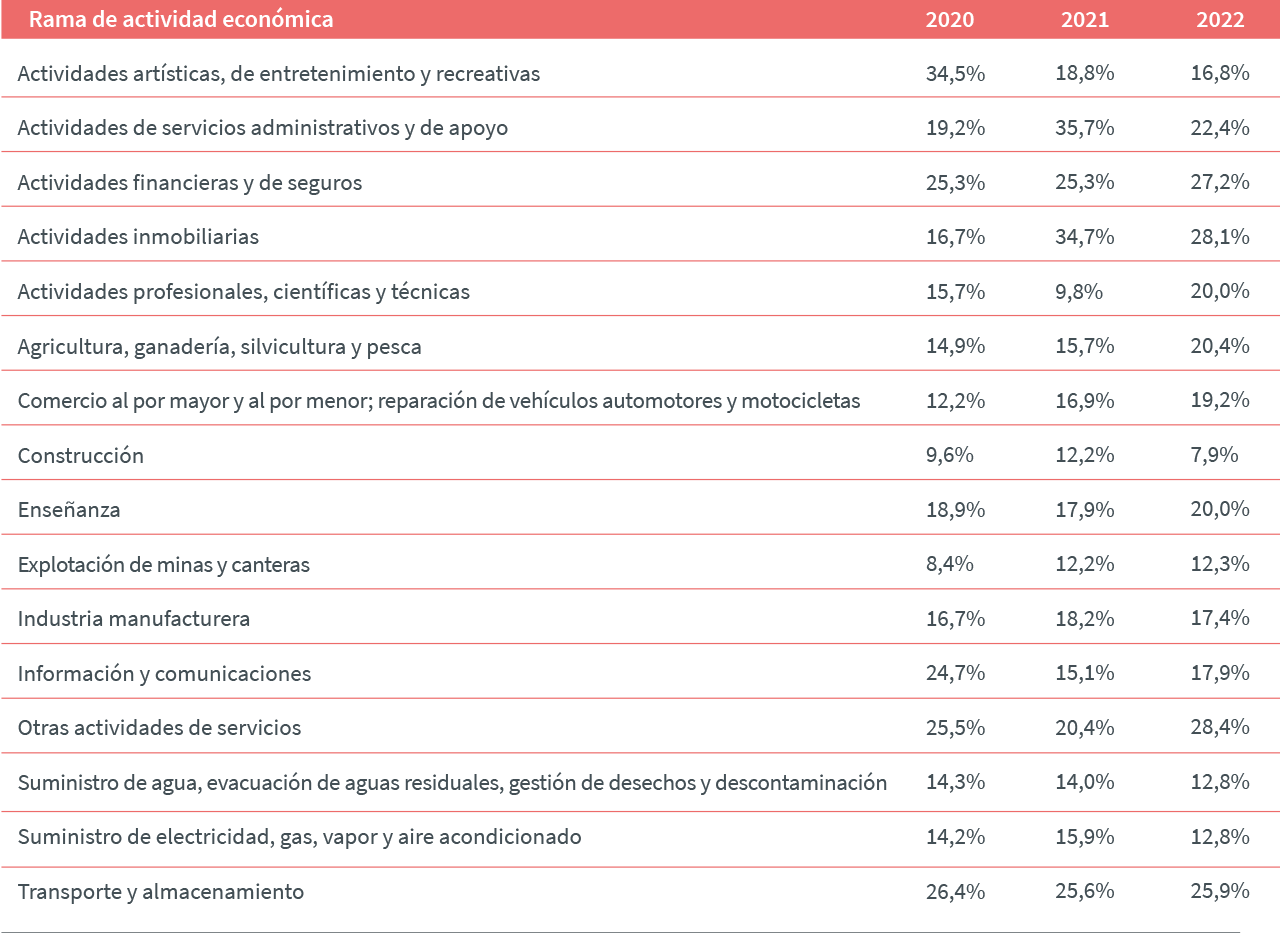Viewport: 1280px width, 933px height.
Task: Click the 2022 column header
Action: coord(1219,20)
